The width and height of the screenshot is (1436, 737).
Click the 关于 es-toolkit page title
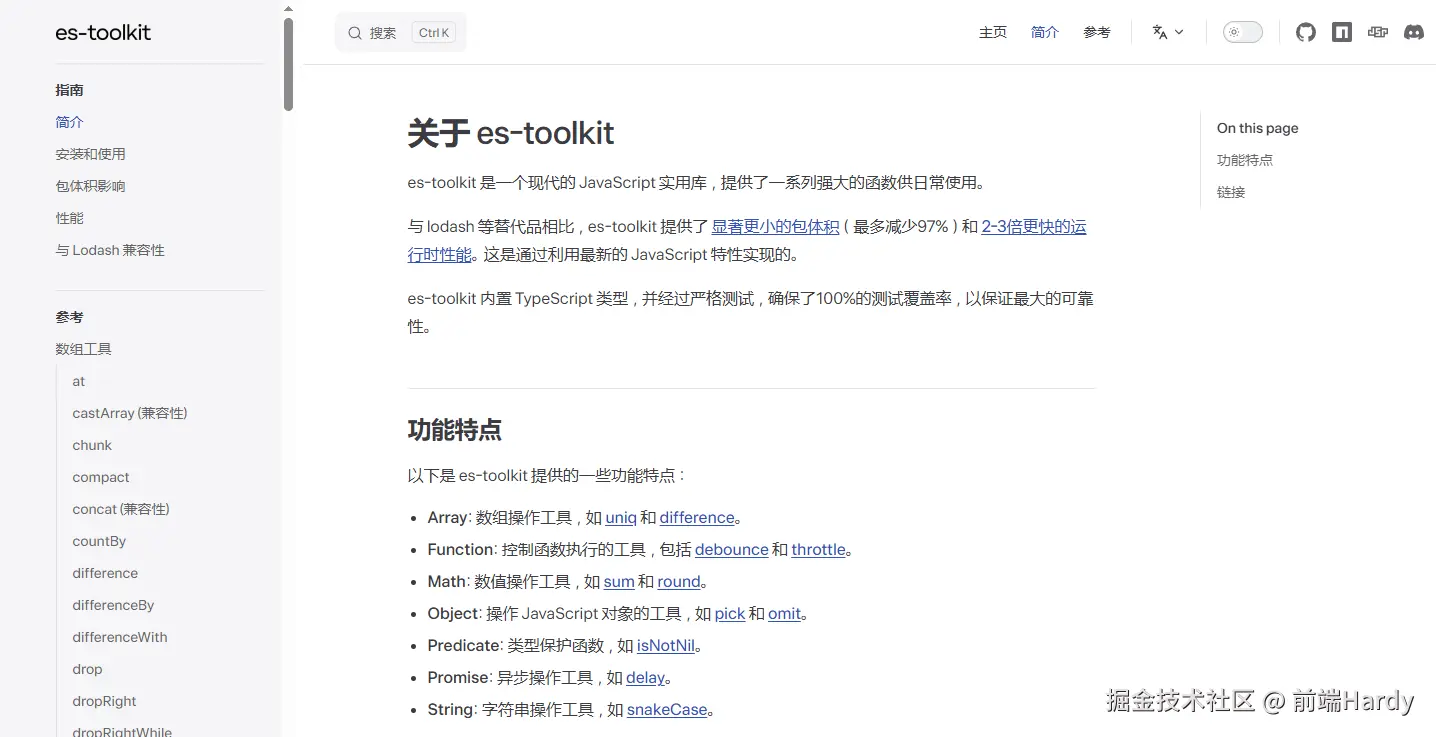511,133
